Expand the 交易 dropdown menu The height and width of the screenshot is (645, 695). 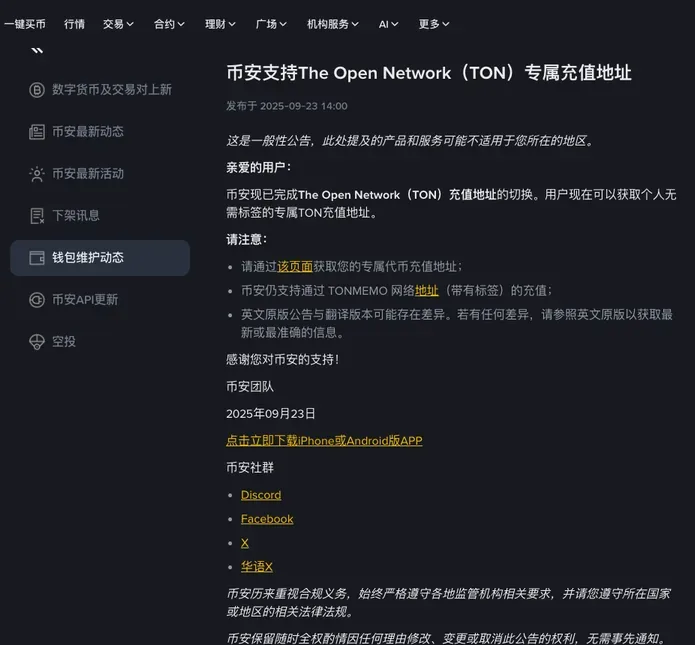(118, 24)
